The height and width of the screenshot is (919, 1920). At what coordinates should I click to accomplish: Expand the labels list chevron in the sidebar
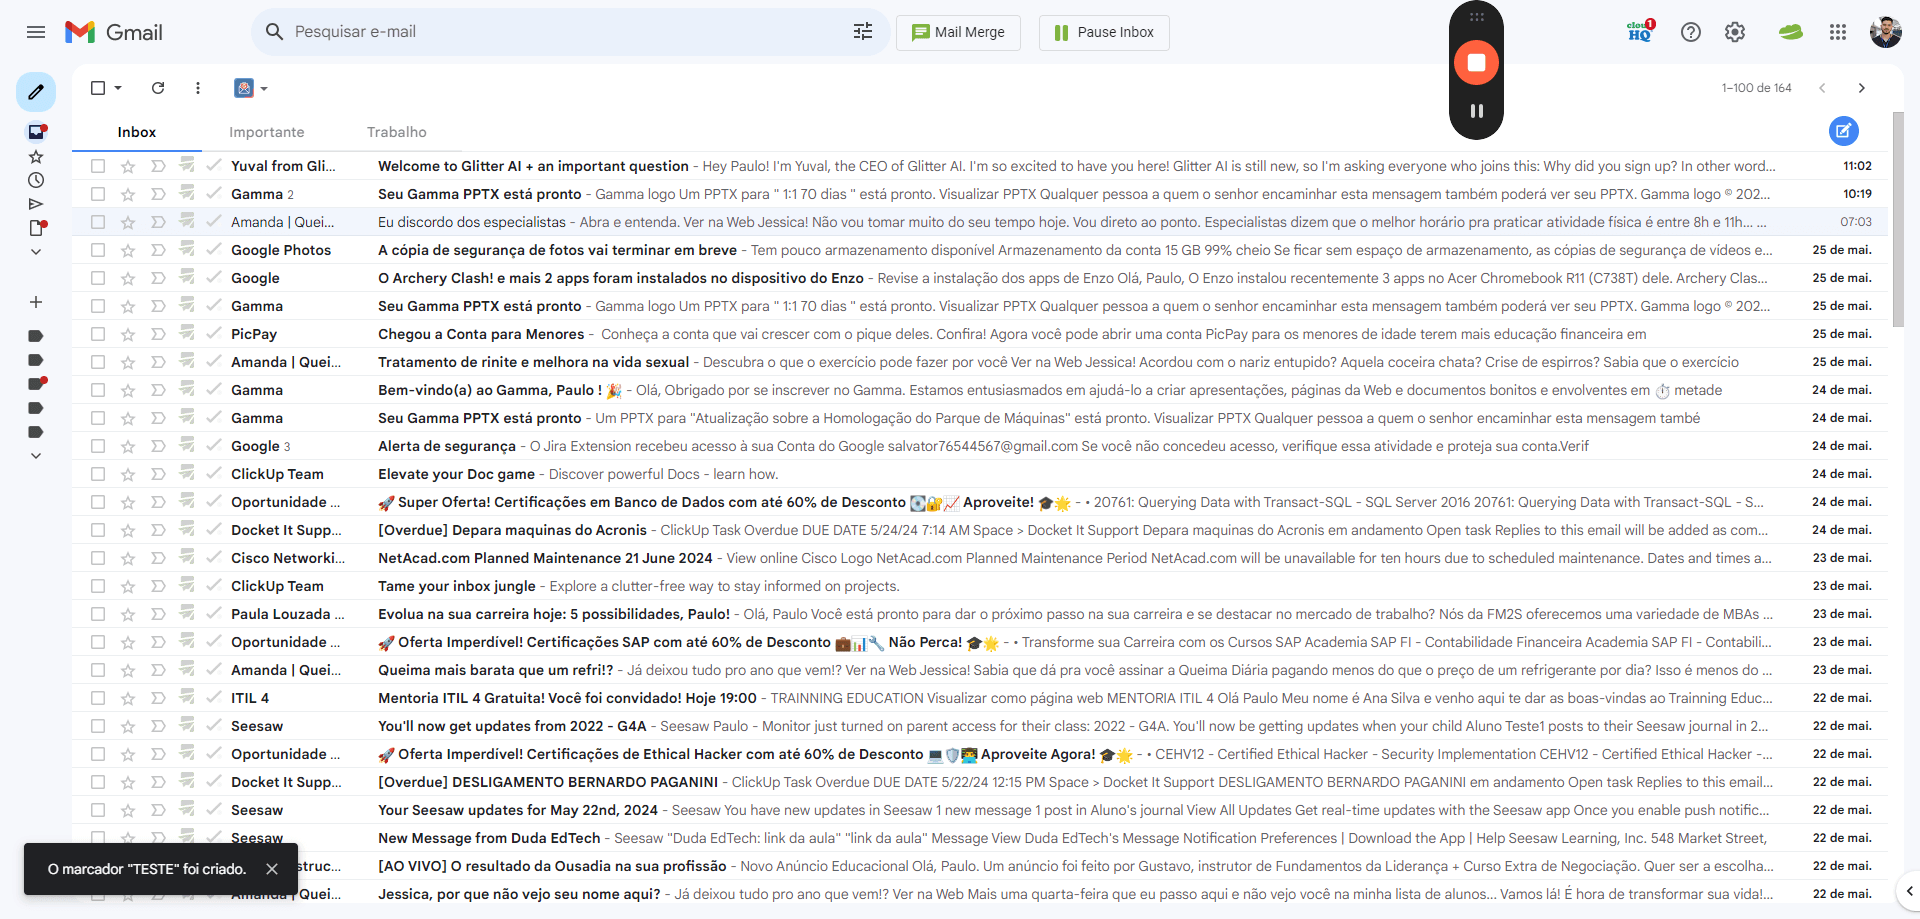[x=36, y=456]
